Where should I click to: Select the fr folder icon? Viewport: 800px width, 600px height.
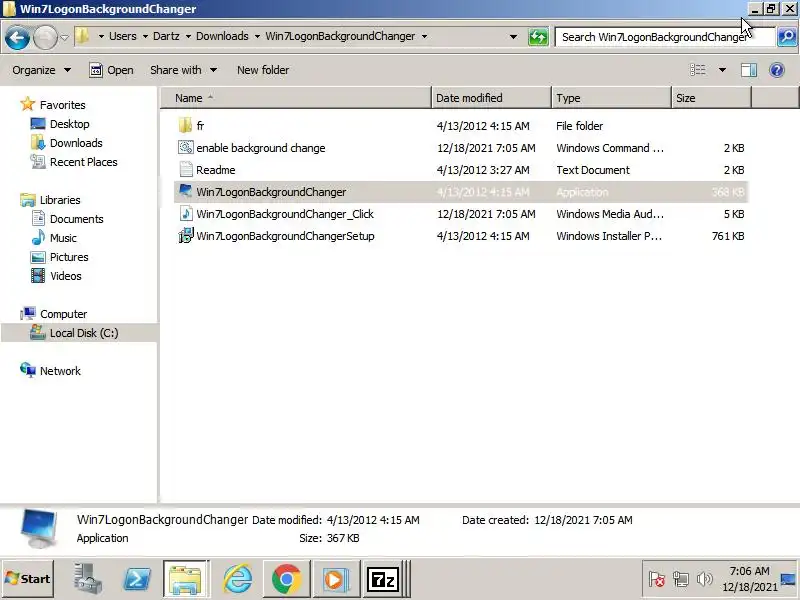[x=186, y=126]
